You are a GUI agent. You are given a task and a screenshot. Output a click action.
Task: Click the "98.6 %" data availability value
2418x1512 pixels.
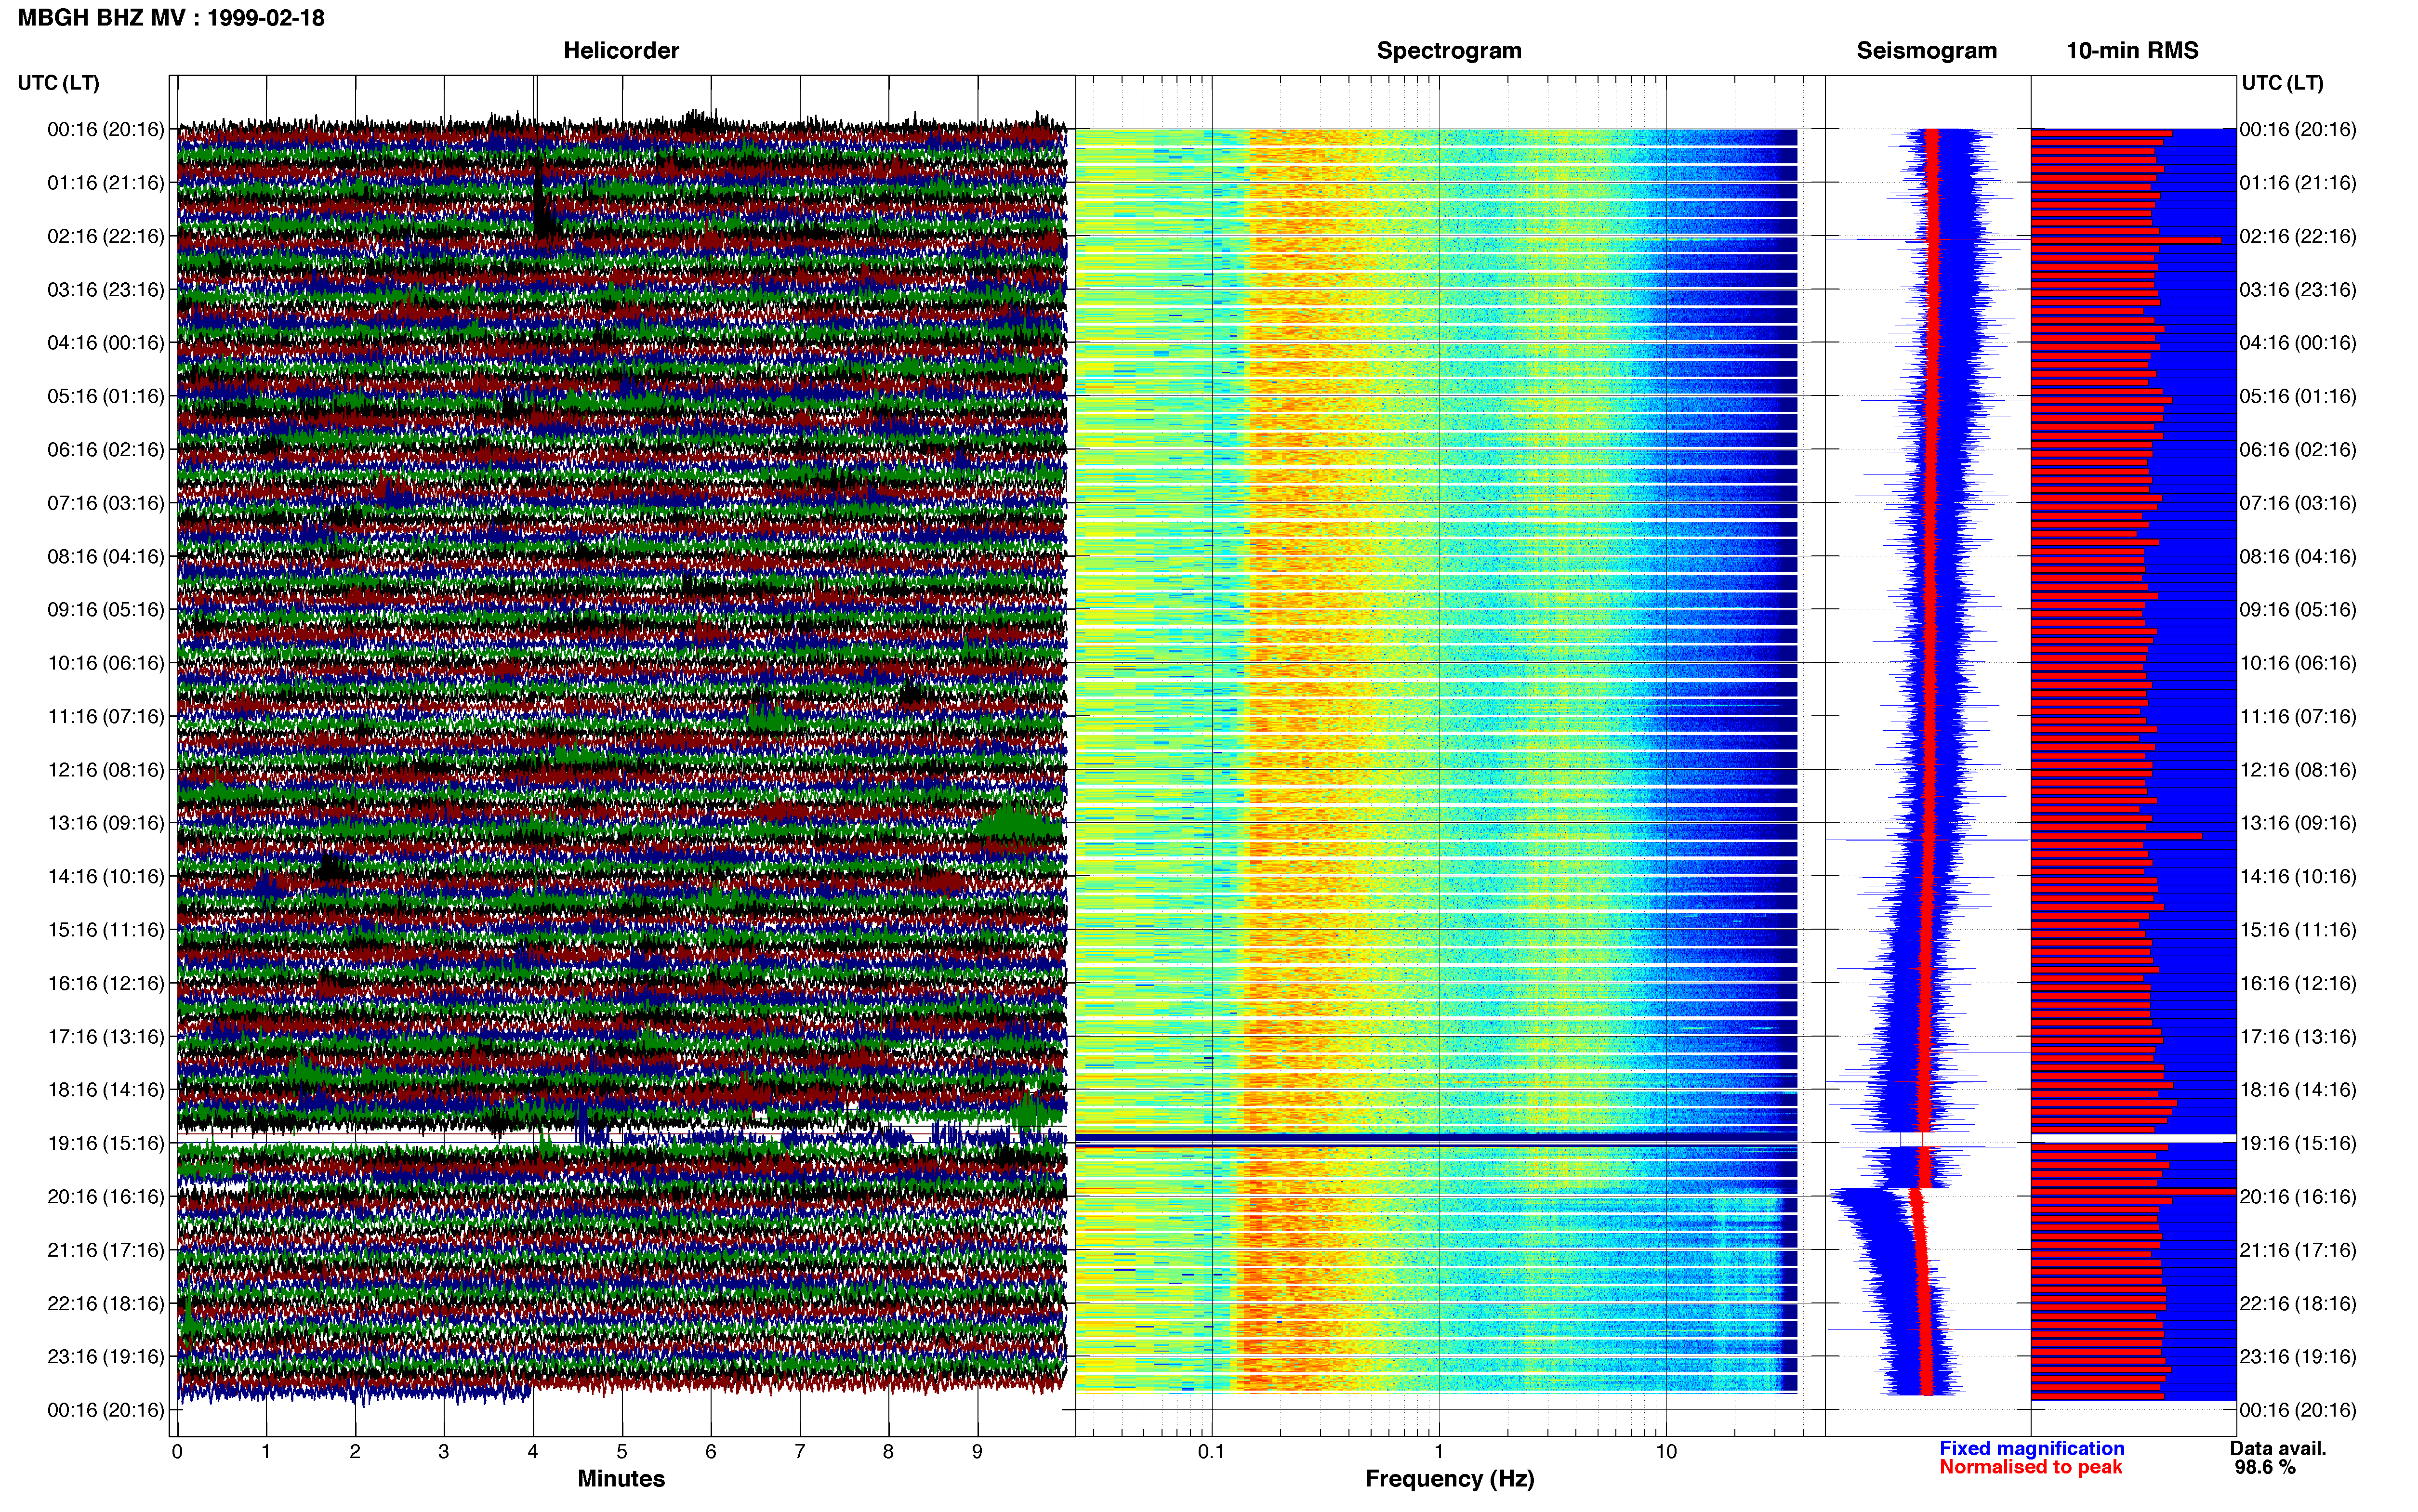tap(2265, 1467)
